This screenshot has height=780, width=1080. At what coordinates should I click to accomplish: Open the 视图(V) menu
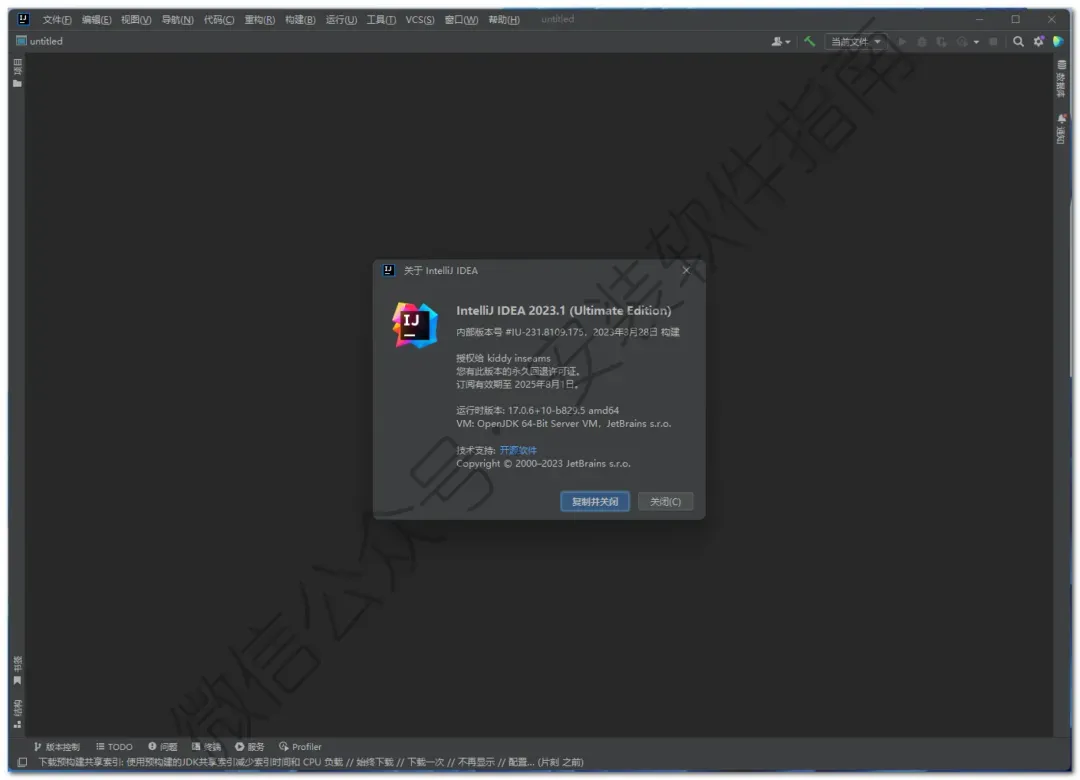tap(136, 19)
